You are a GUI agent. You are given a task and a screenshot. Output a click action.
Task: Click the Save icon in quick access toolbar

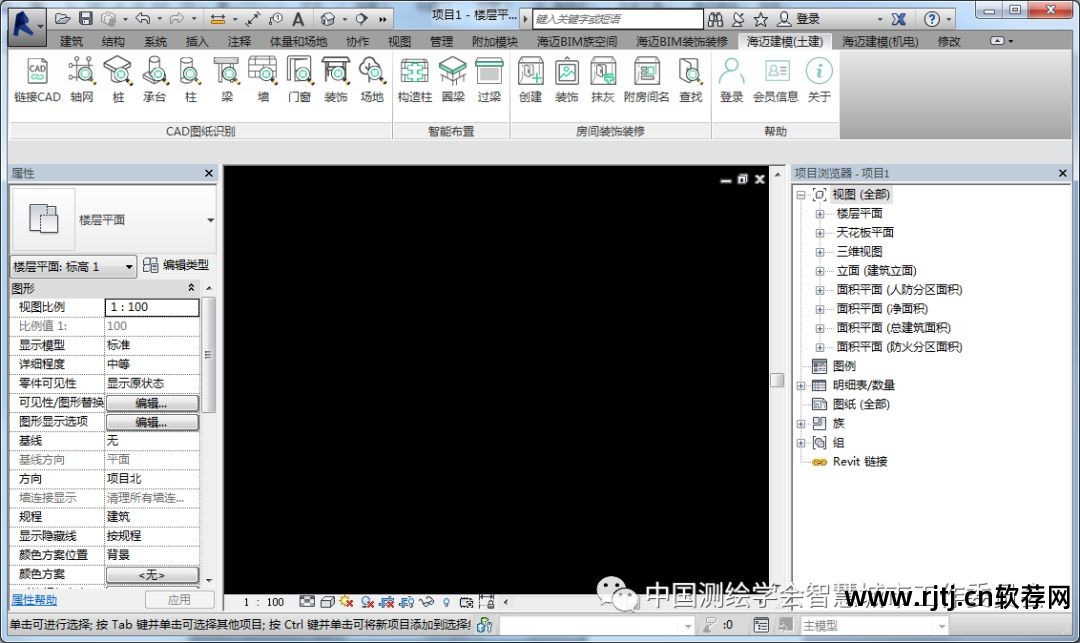point(85,19)
